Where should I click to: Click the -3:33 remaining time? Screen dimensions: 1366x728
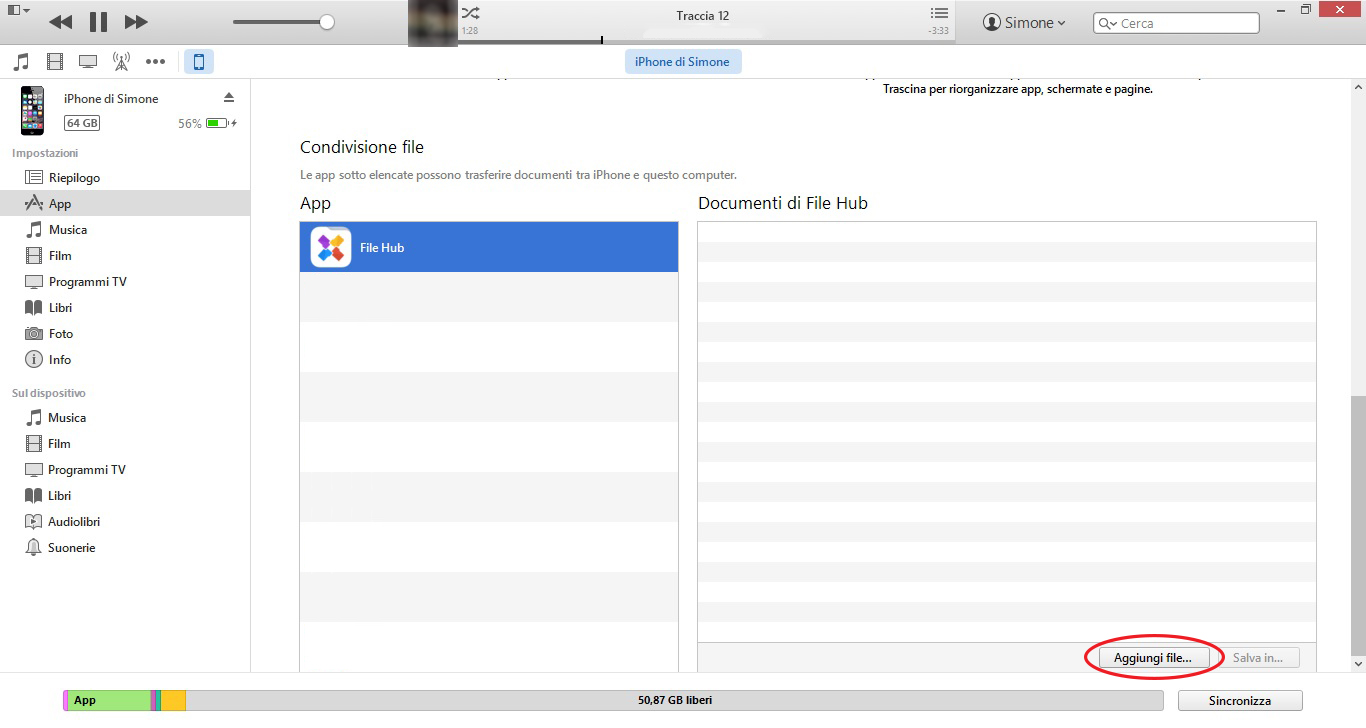[x=938, y=32]
